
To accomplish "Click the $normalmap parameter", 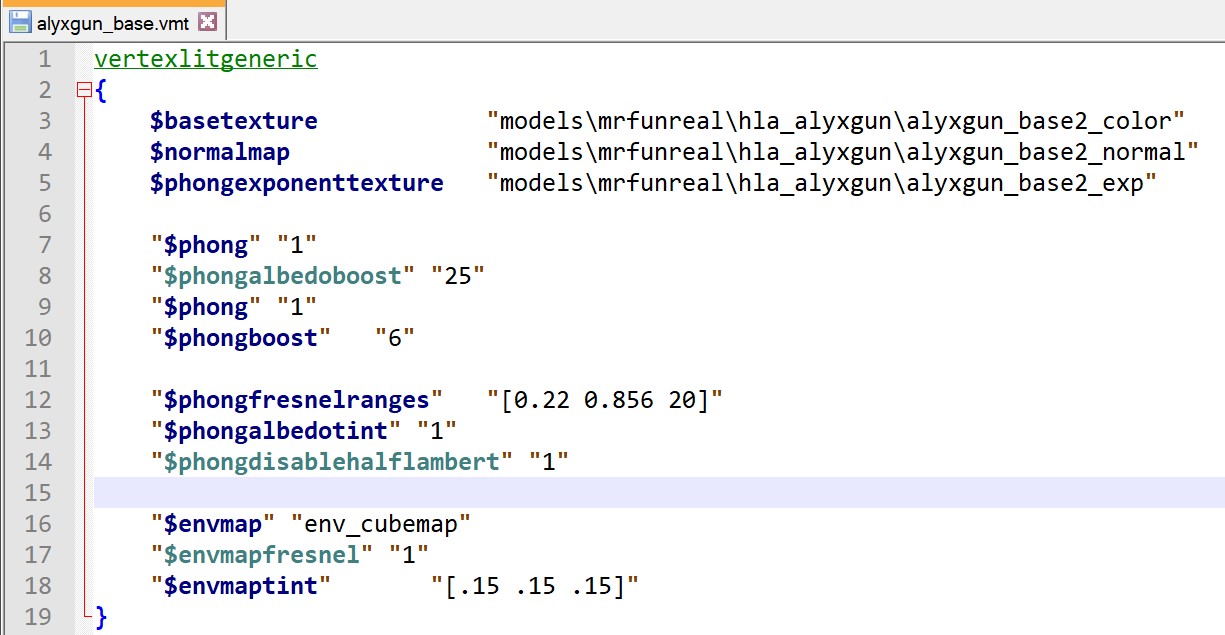I will (220, 152).
